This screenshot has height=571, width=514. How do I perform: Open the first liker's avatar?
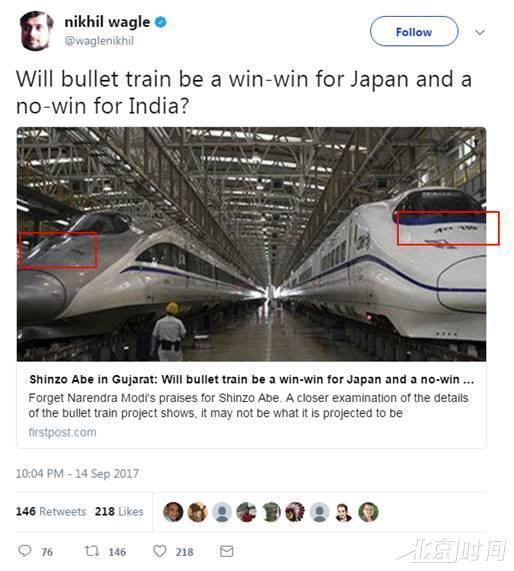(173, 512)
